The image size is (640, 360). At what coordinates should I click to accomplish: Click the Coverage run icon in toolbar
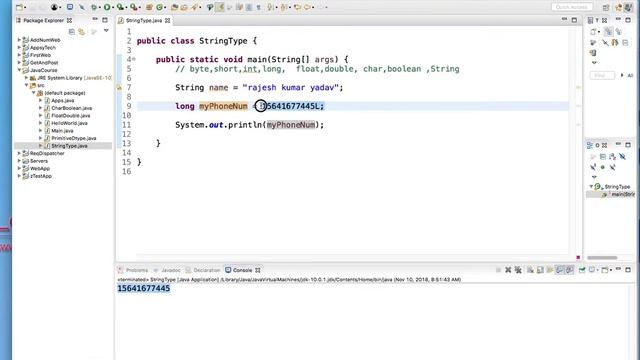[120, 7]
